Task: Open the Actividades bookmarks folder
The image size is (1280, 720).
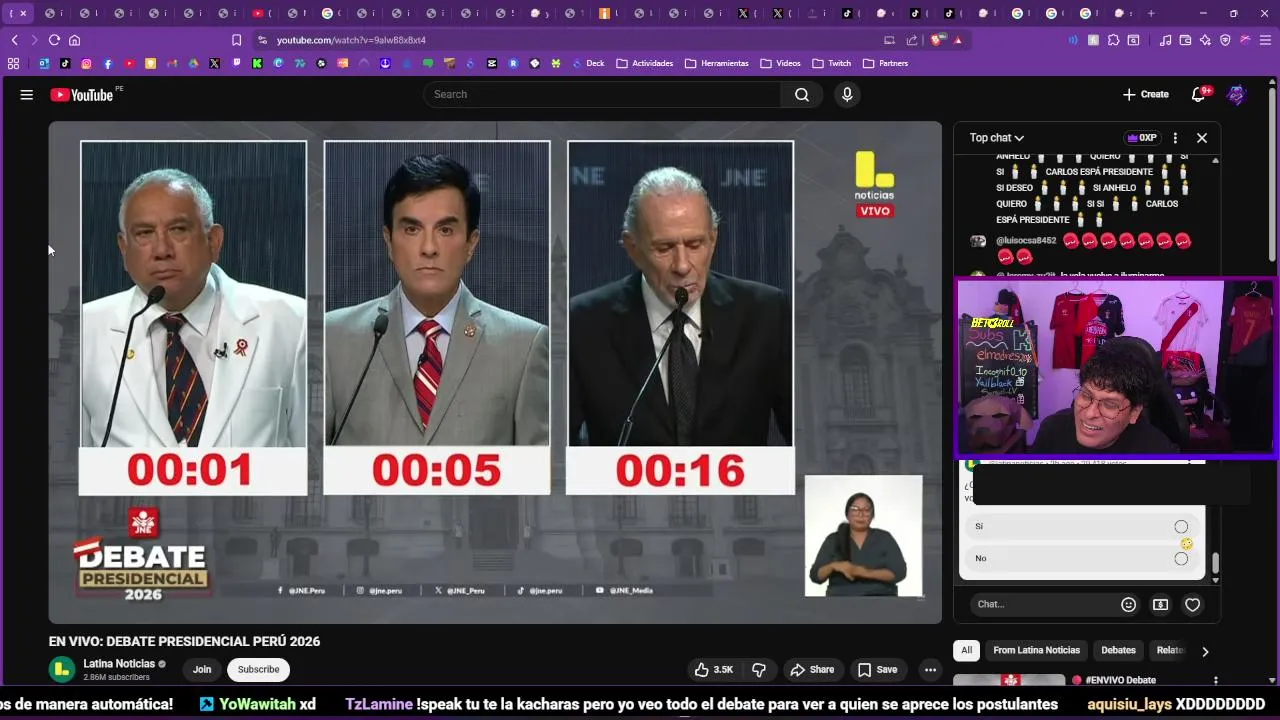Action: (x=645, y=63)
